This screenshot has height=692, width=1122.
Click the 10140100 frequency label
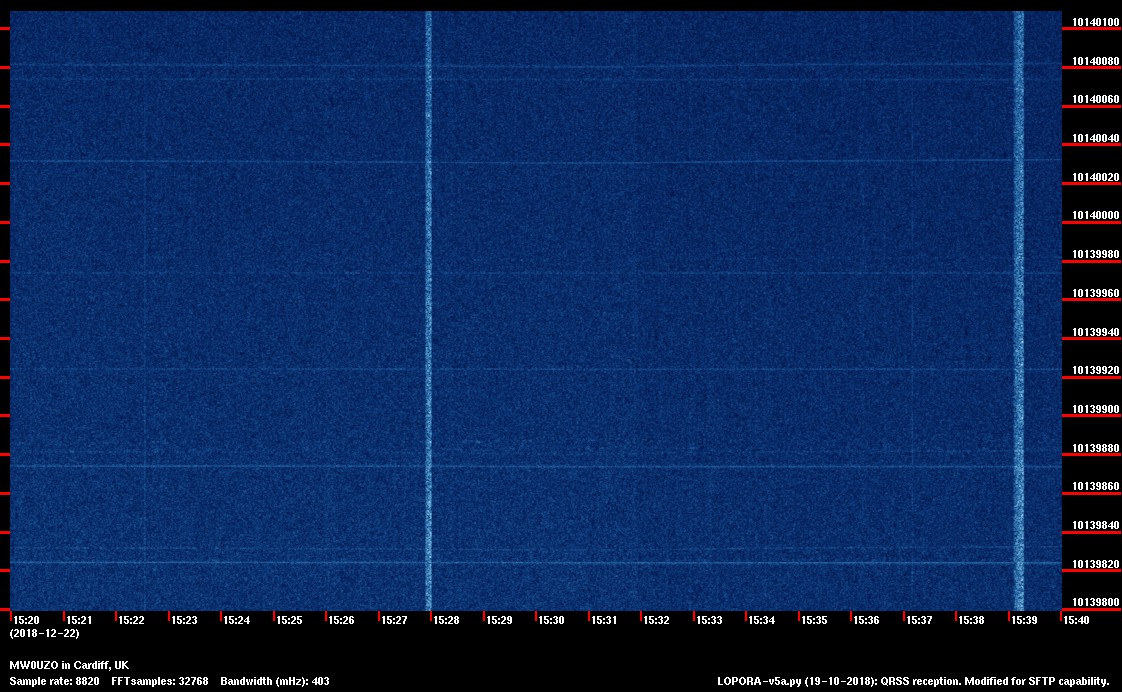pos(1096,22)
